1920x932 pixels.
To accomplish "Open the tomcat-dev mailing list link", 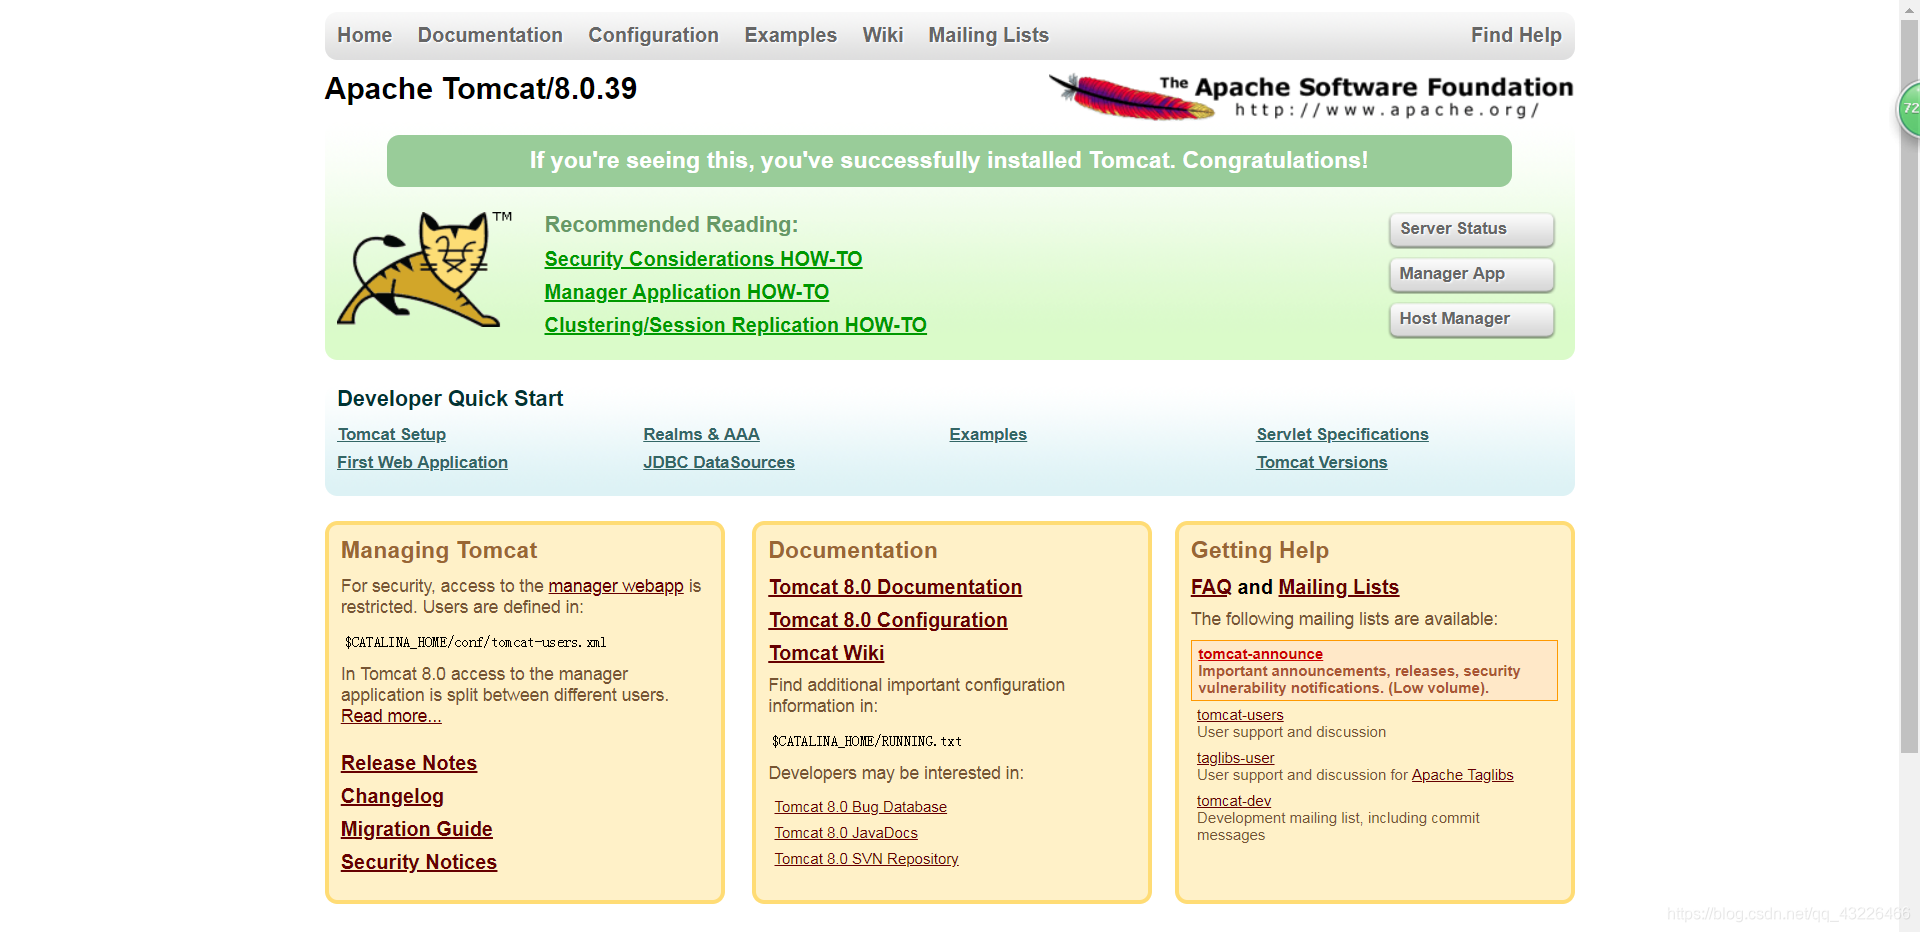I will [1234, 801].
